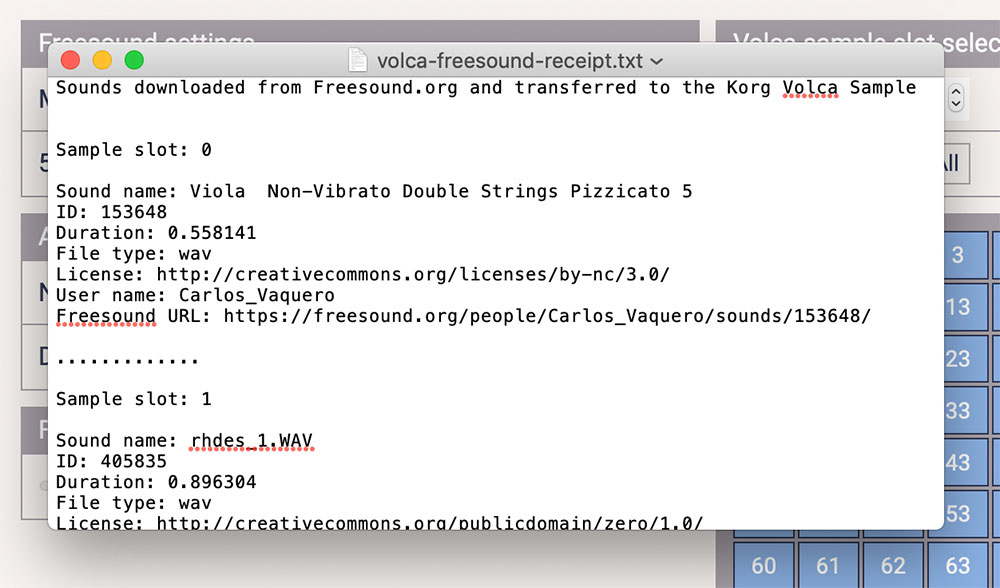Click the document icon beside volca-freesound-receipt.txt
Screen dimensions: 1000x588
[x=357, y=61]
